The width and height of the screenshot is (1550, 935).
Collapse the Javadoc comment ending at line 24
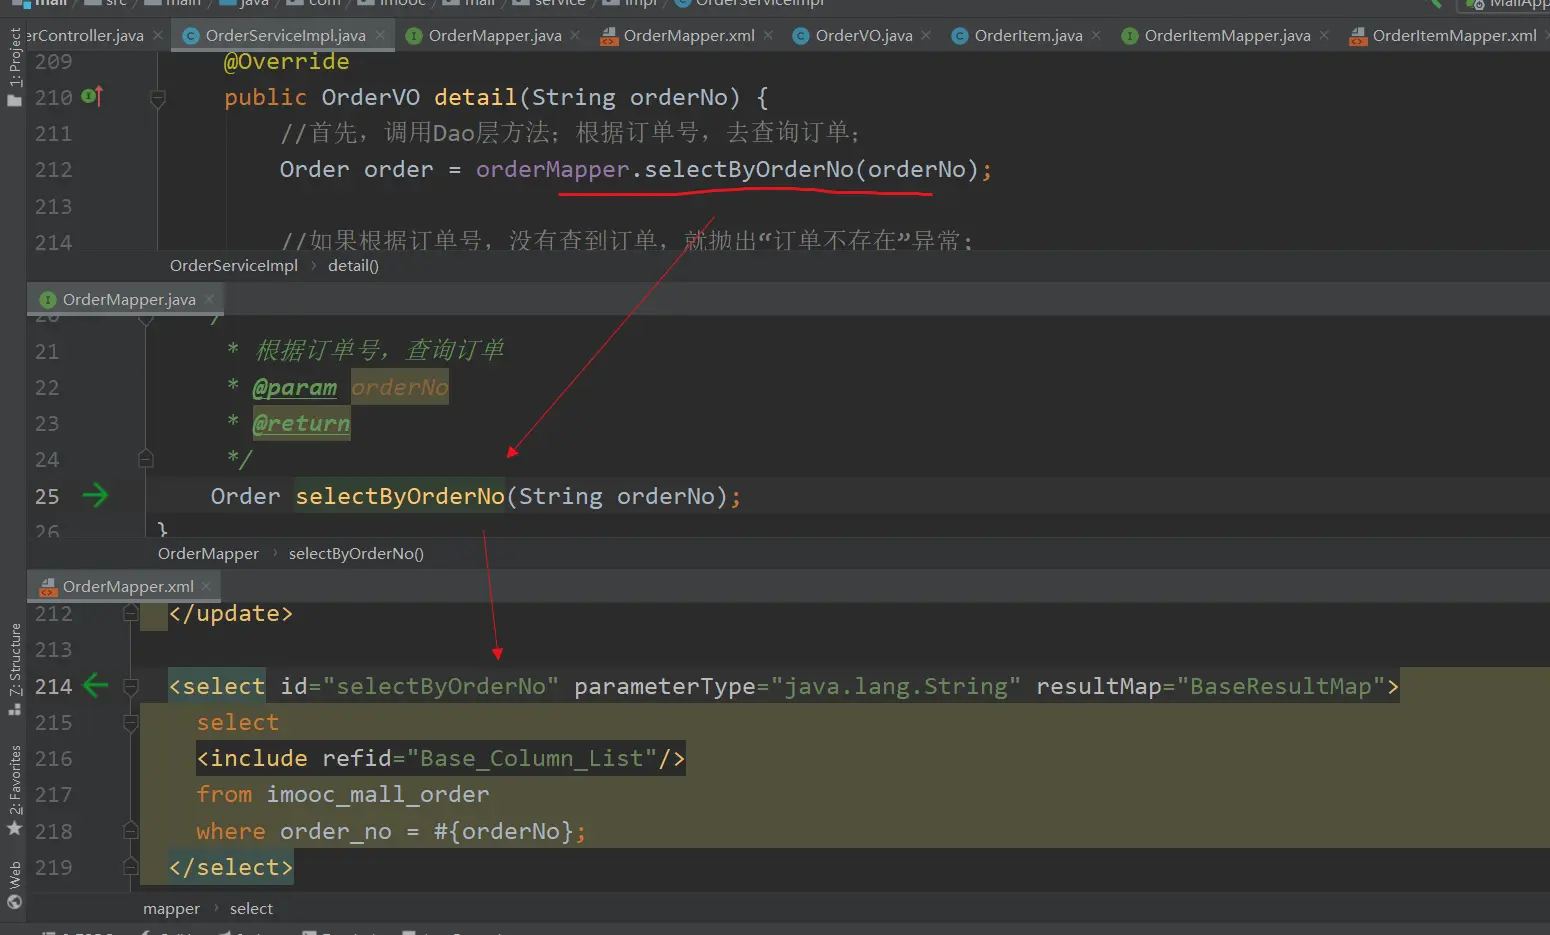(146, 459)
